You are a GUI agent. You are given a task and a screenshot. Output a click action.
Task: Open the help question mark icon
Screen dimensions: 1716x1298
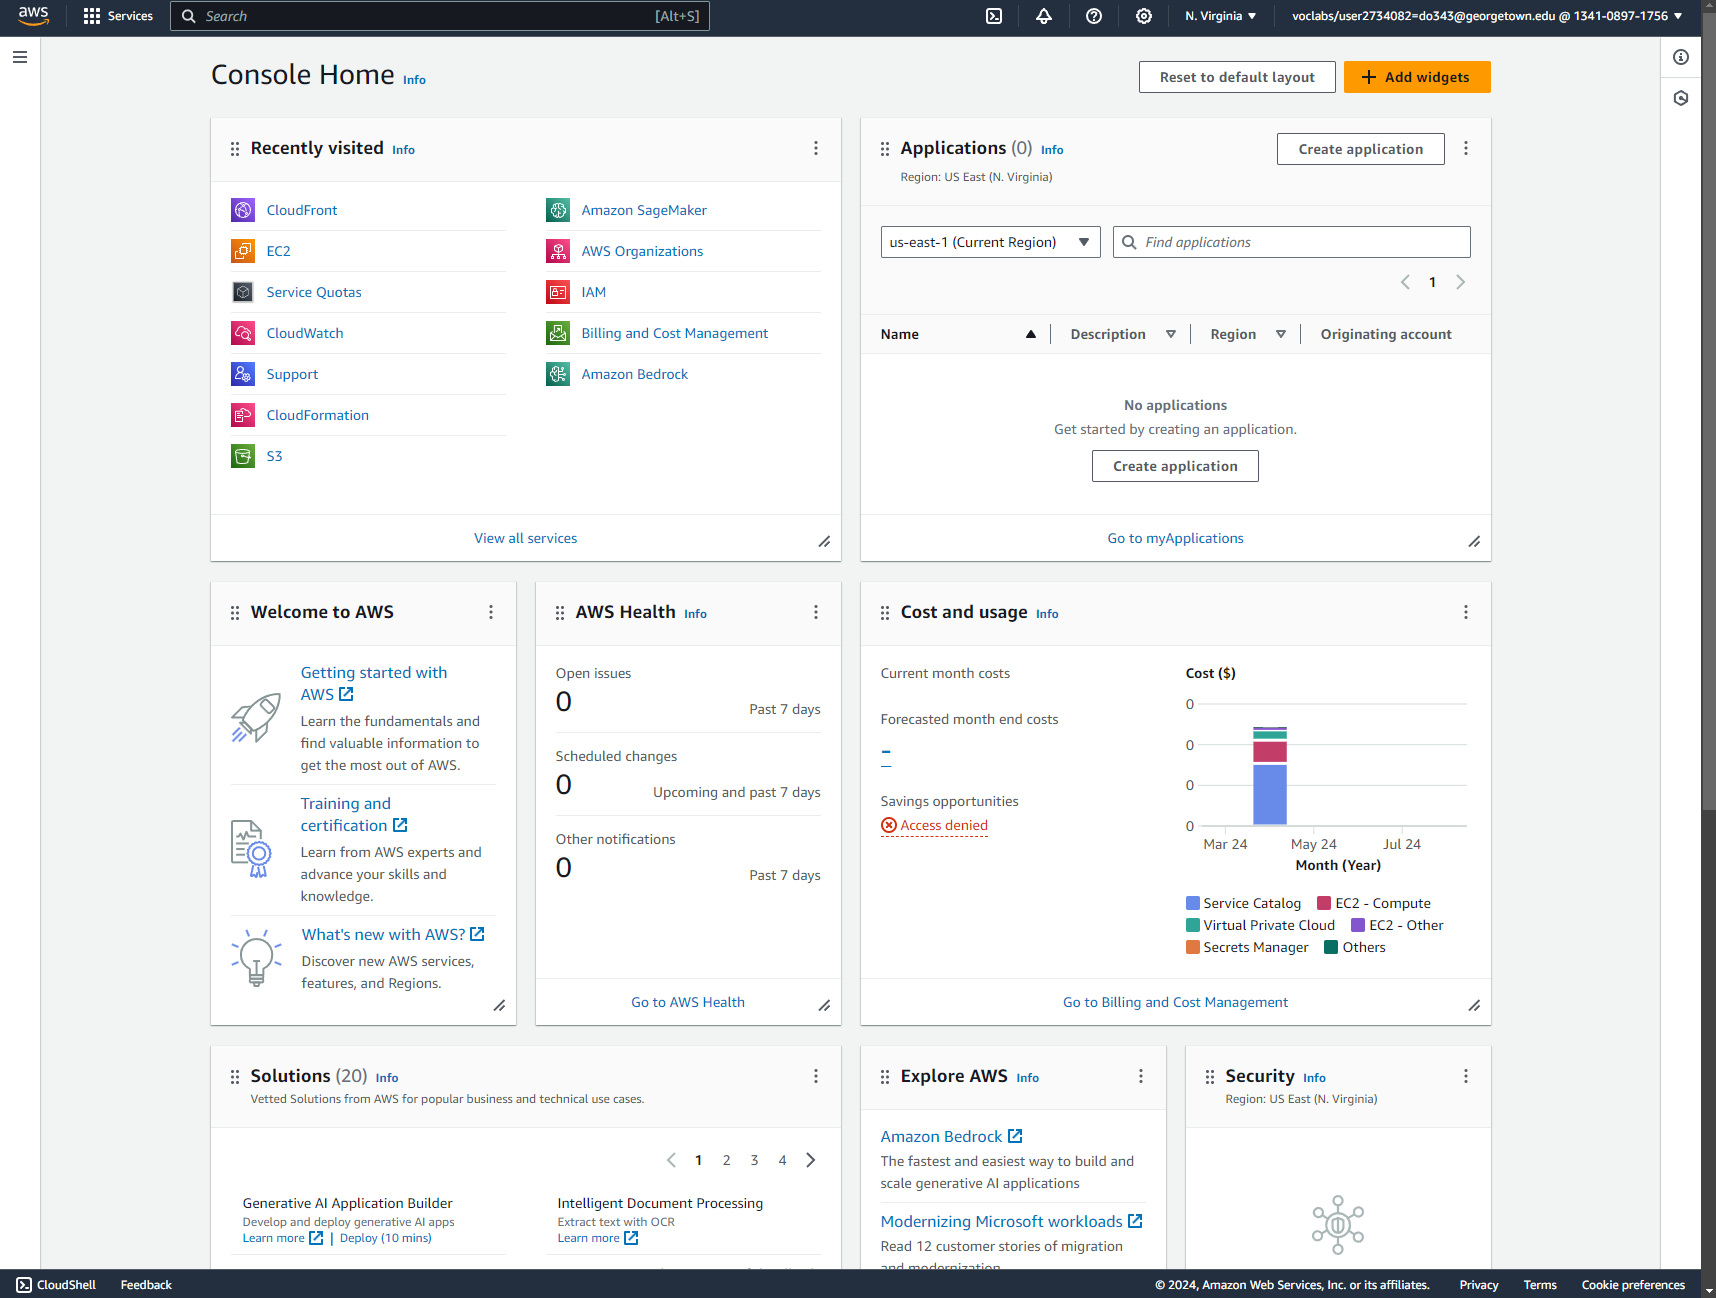1094,16
